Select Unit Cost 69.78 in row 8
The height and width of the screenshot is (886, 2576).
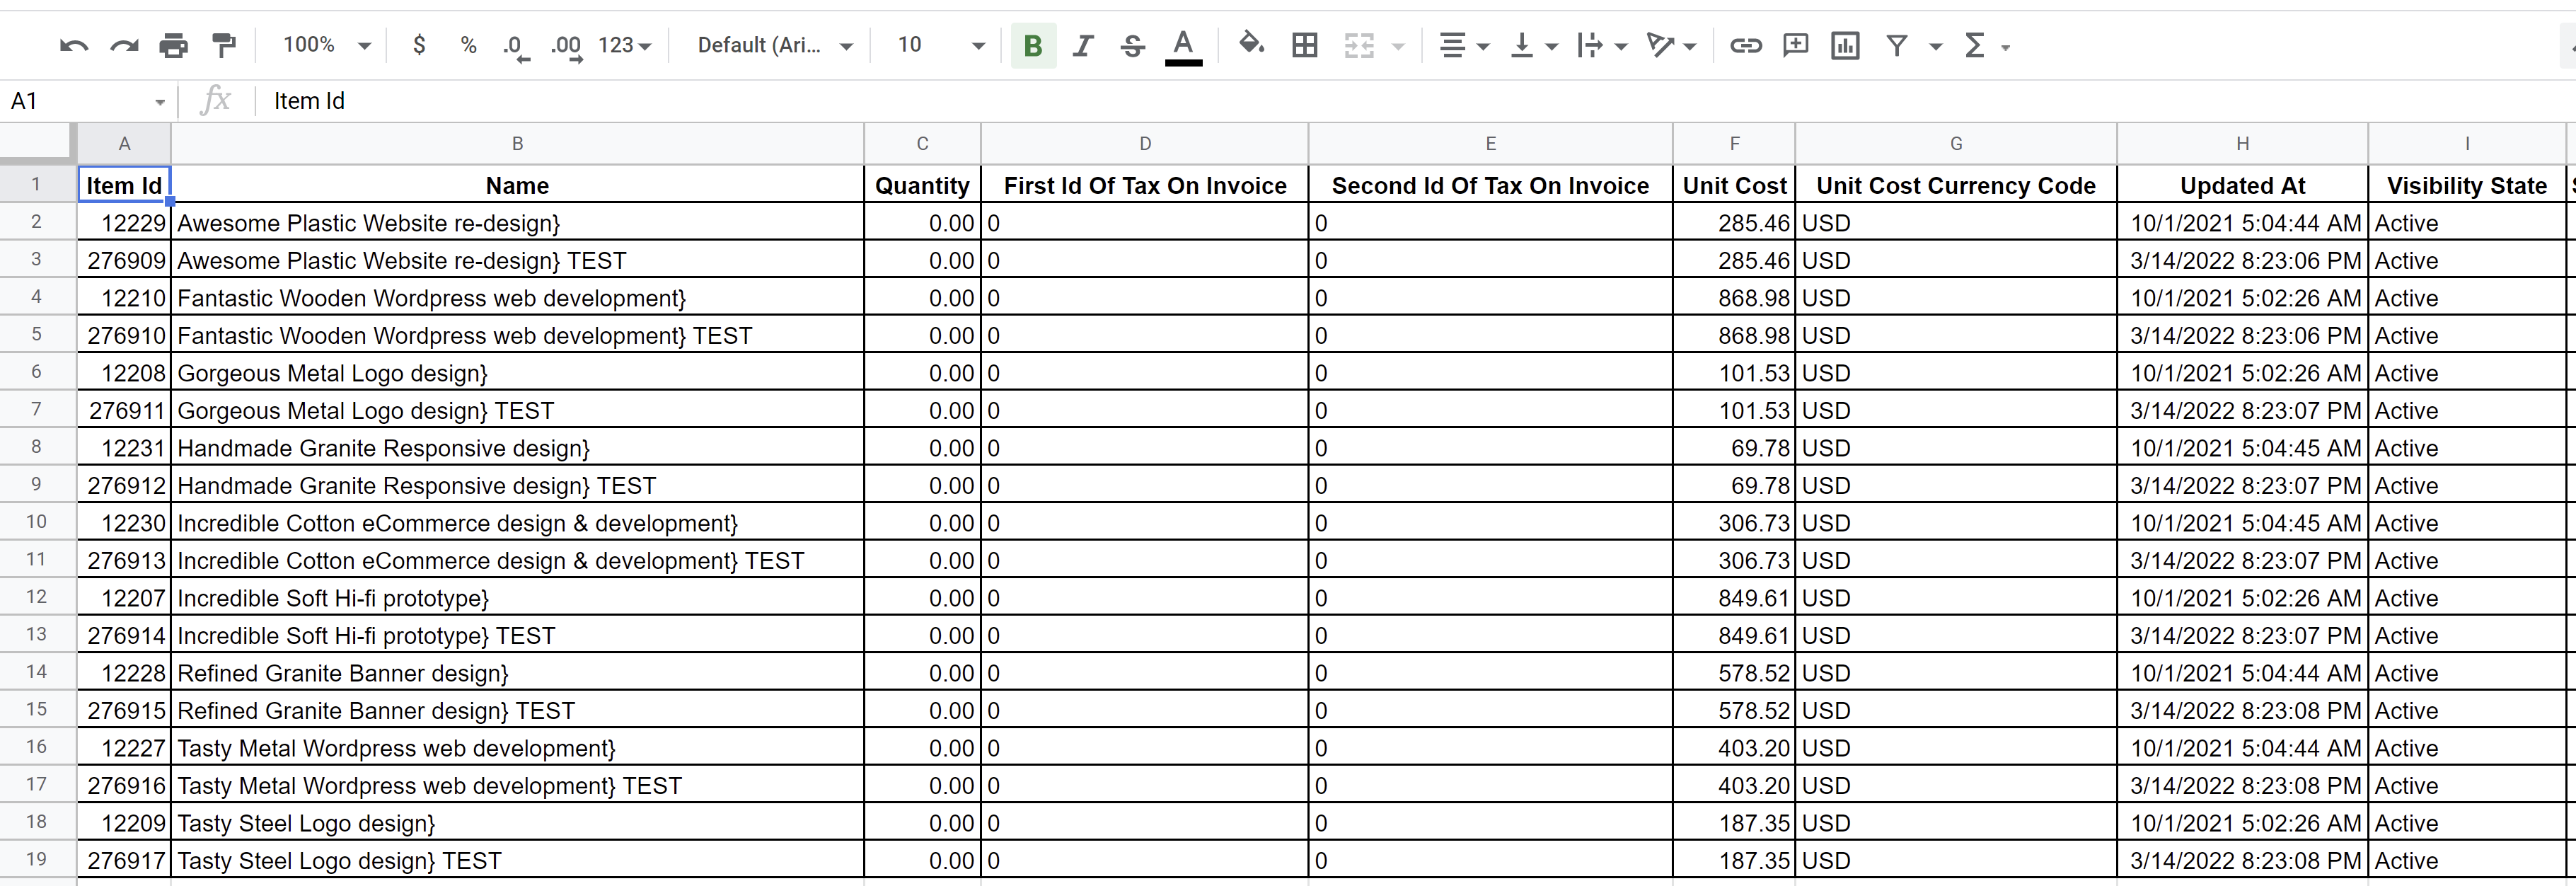1734,448
